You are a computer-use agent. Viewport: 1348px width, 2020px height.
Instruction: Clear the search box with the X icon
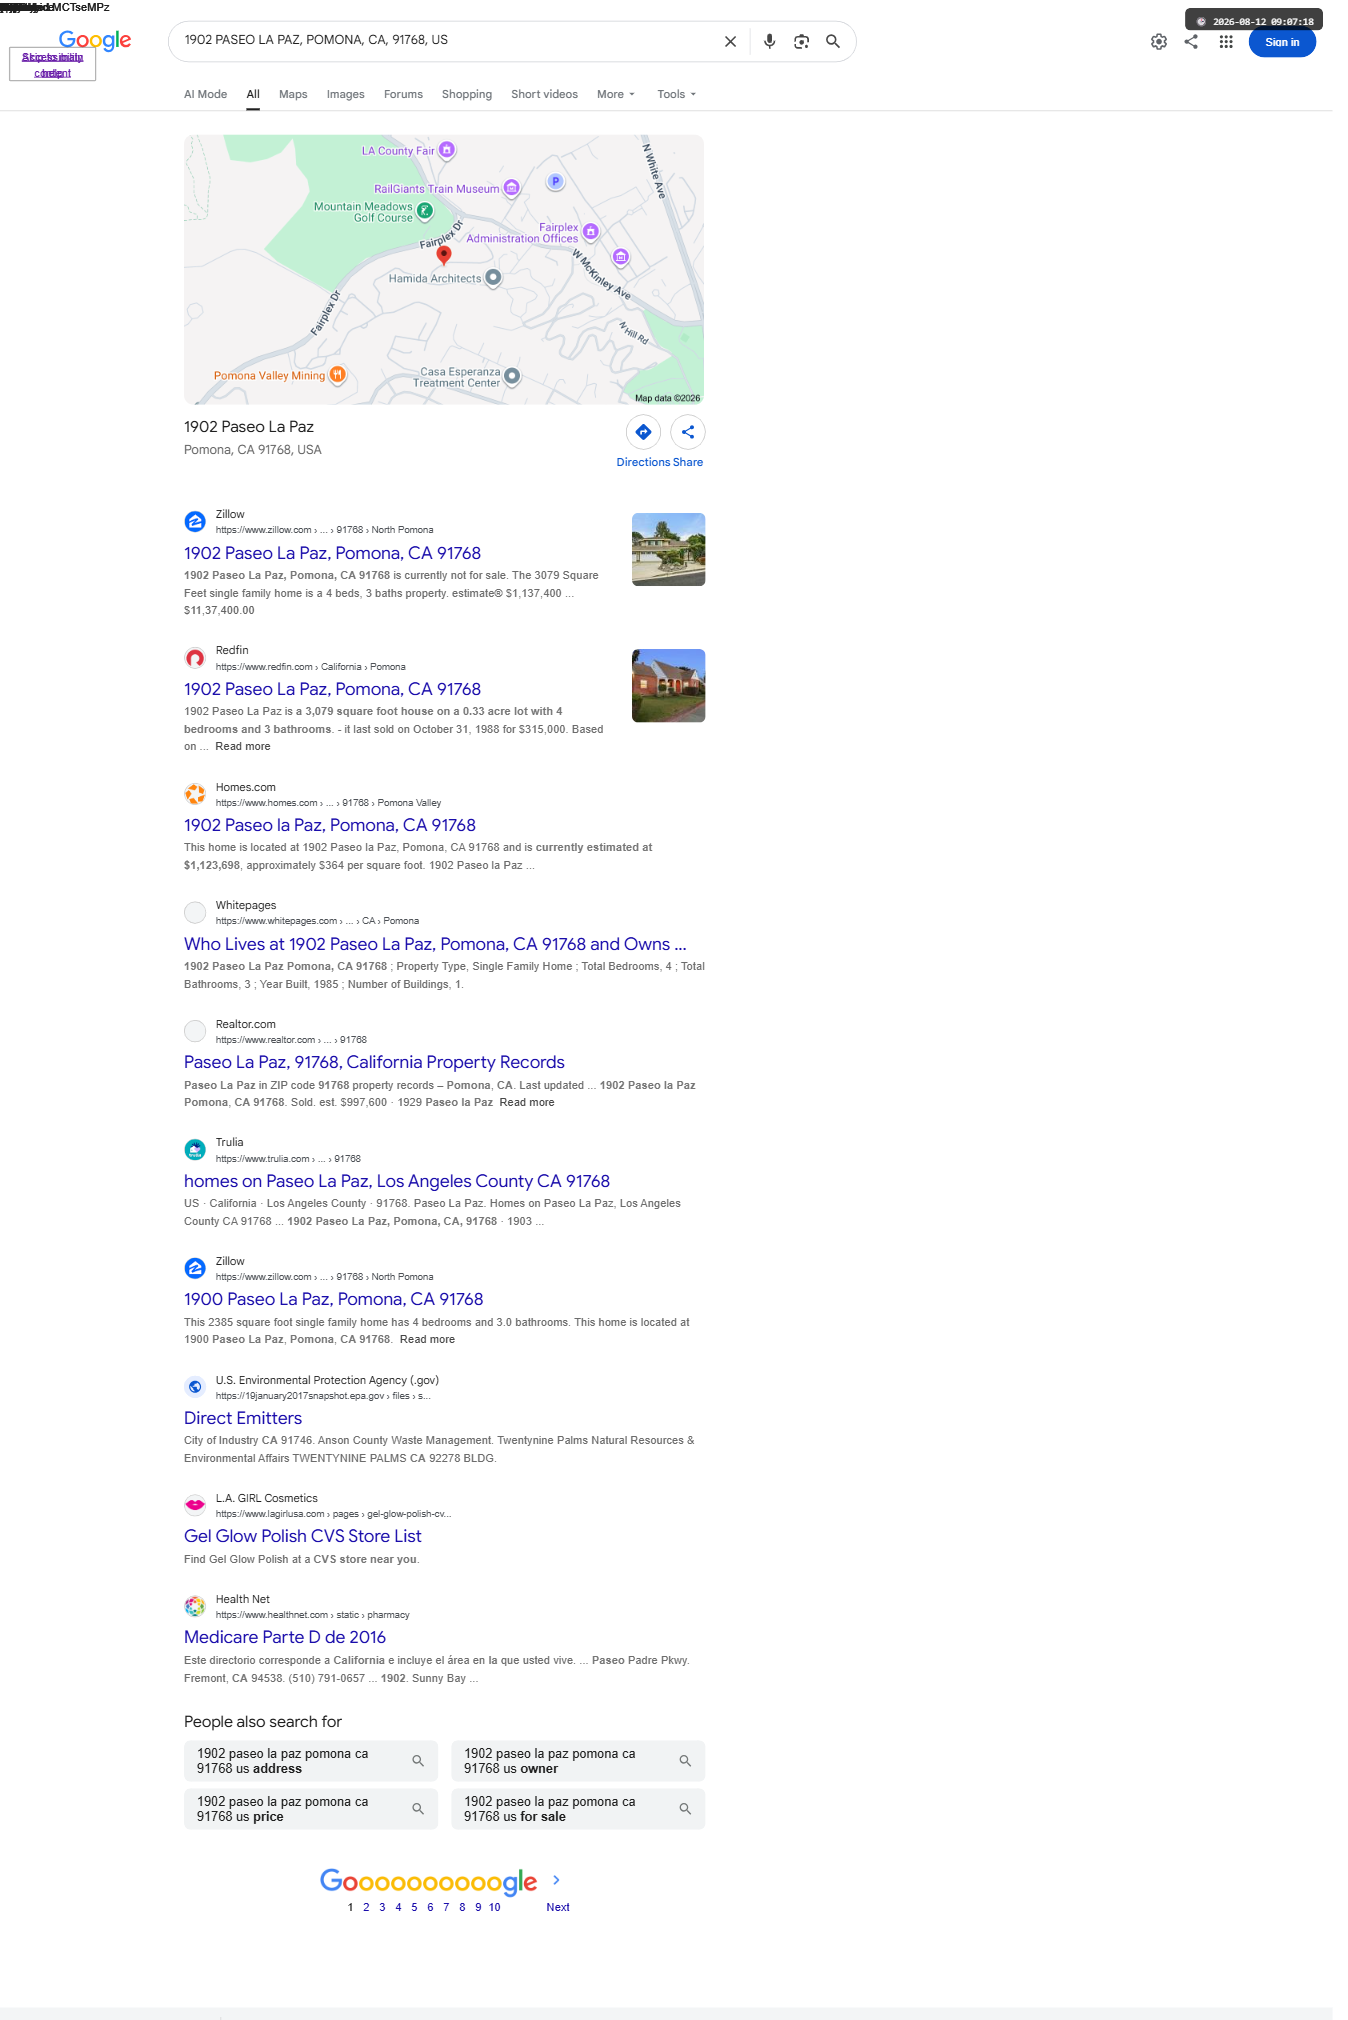tap(730, 42)
